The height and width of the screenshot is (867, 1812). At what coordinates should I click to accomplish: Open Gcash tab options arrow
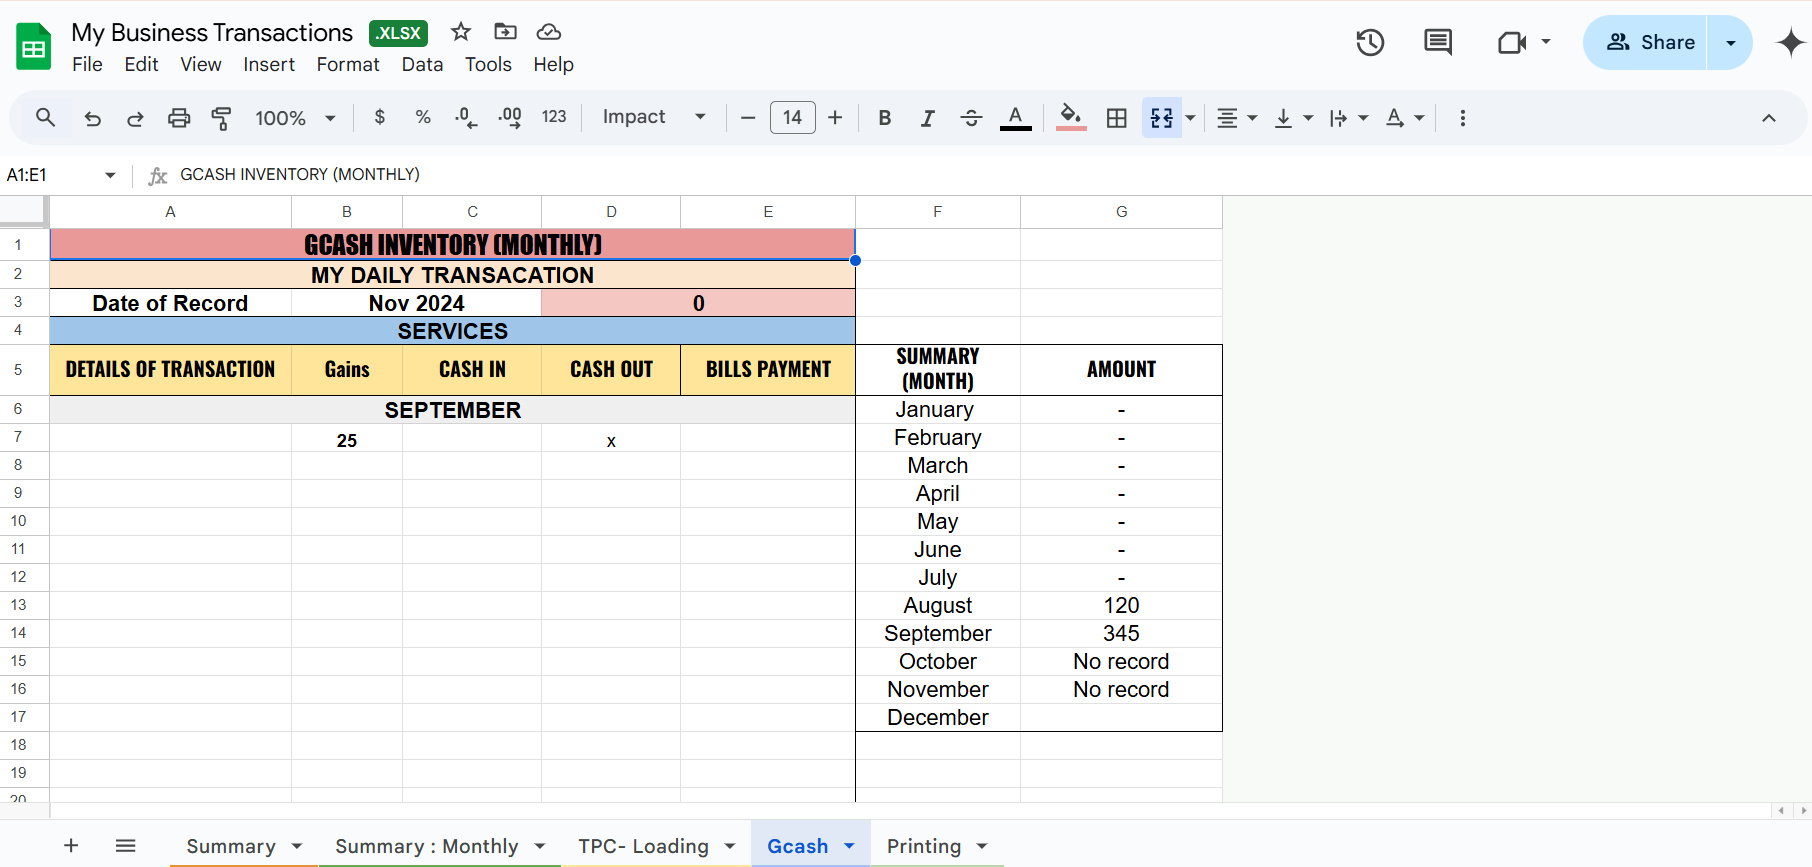tap(850, 846)
